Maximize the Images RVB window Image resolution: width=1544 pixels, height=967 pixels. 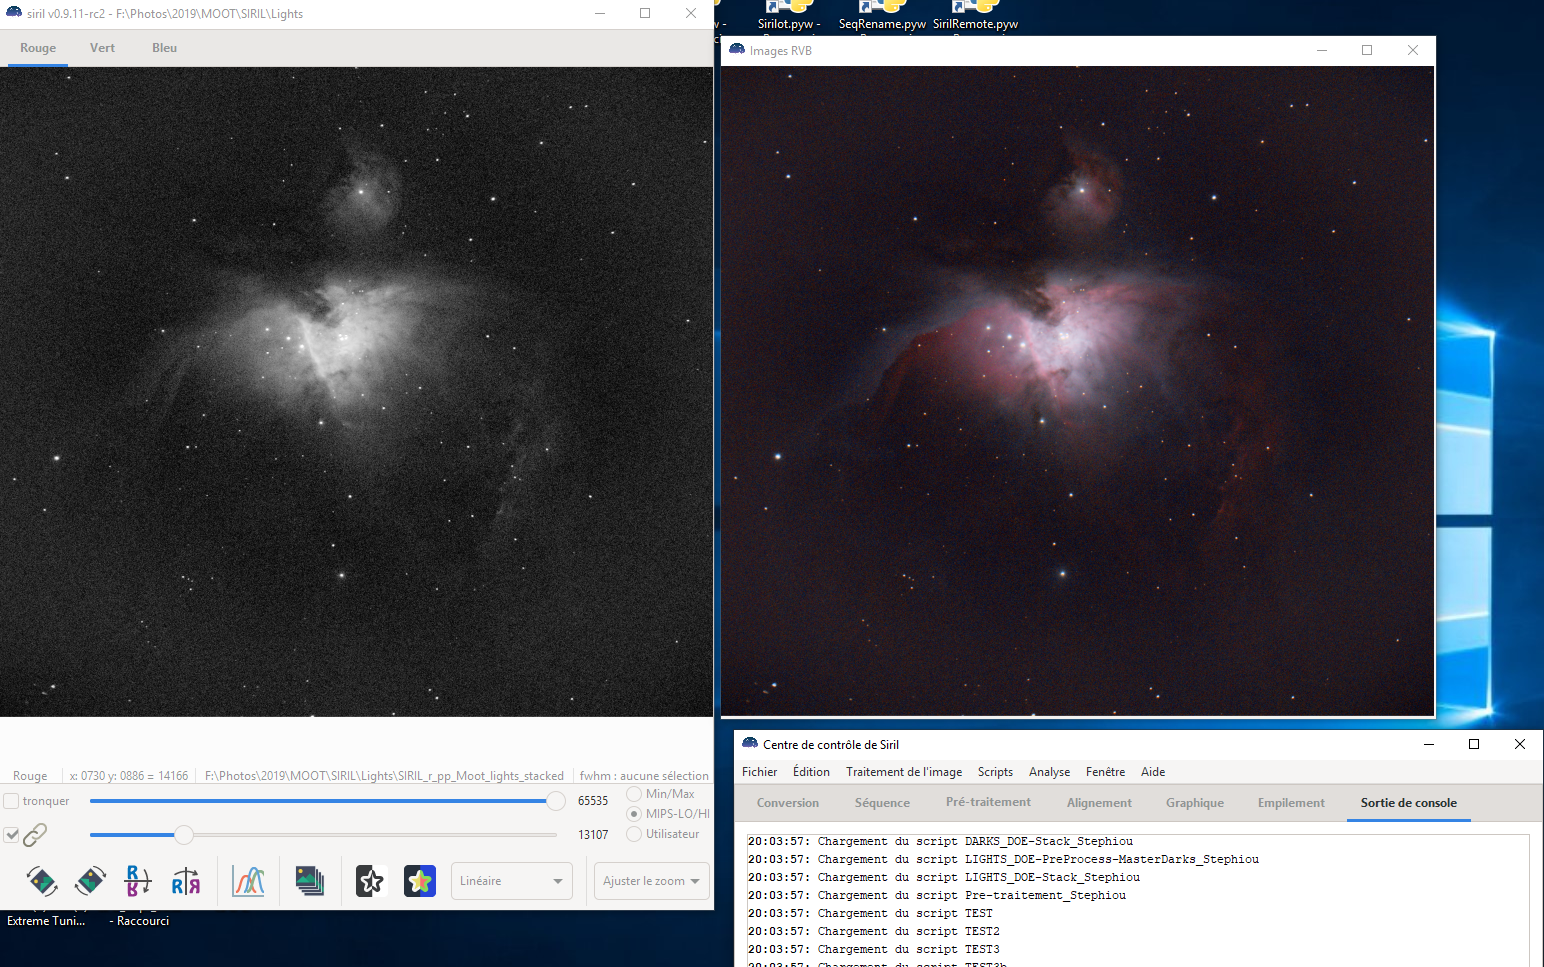tap(1367, 50)
